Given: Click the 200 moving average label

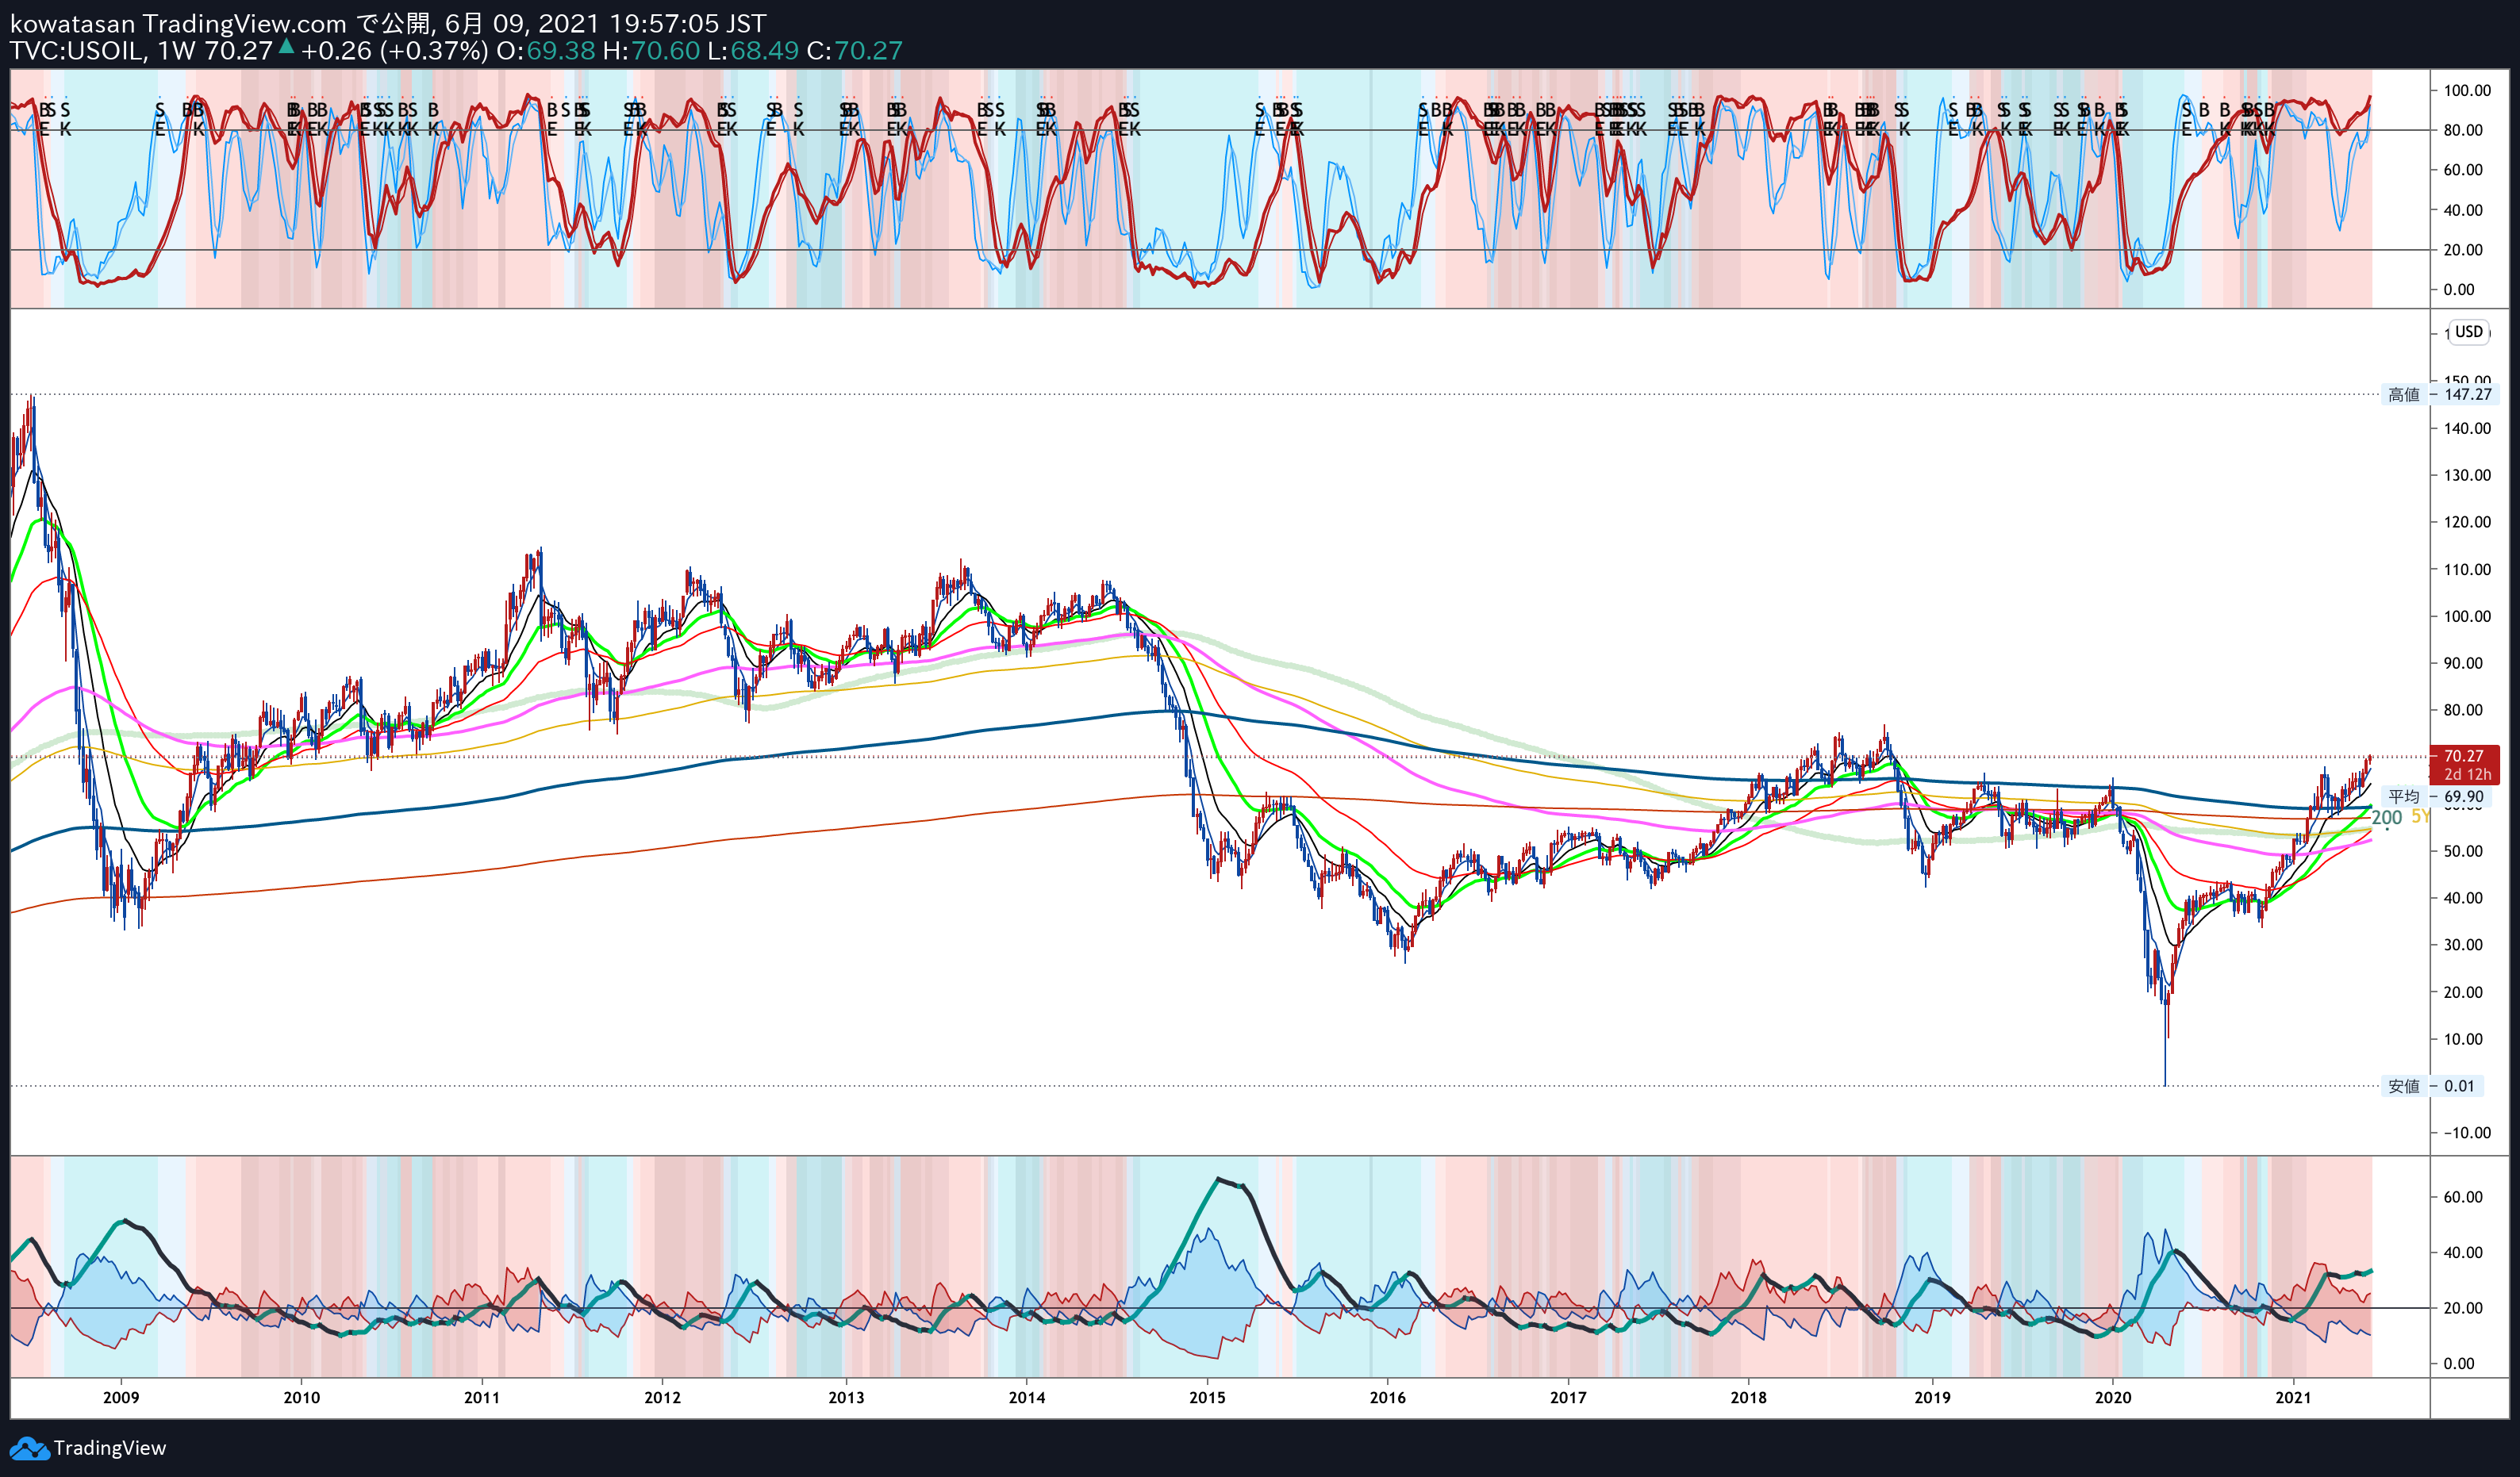Looking at the screenshot, I should (2386, 818).
